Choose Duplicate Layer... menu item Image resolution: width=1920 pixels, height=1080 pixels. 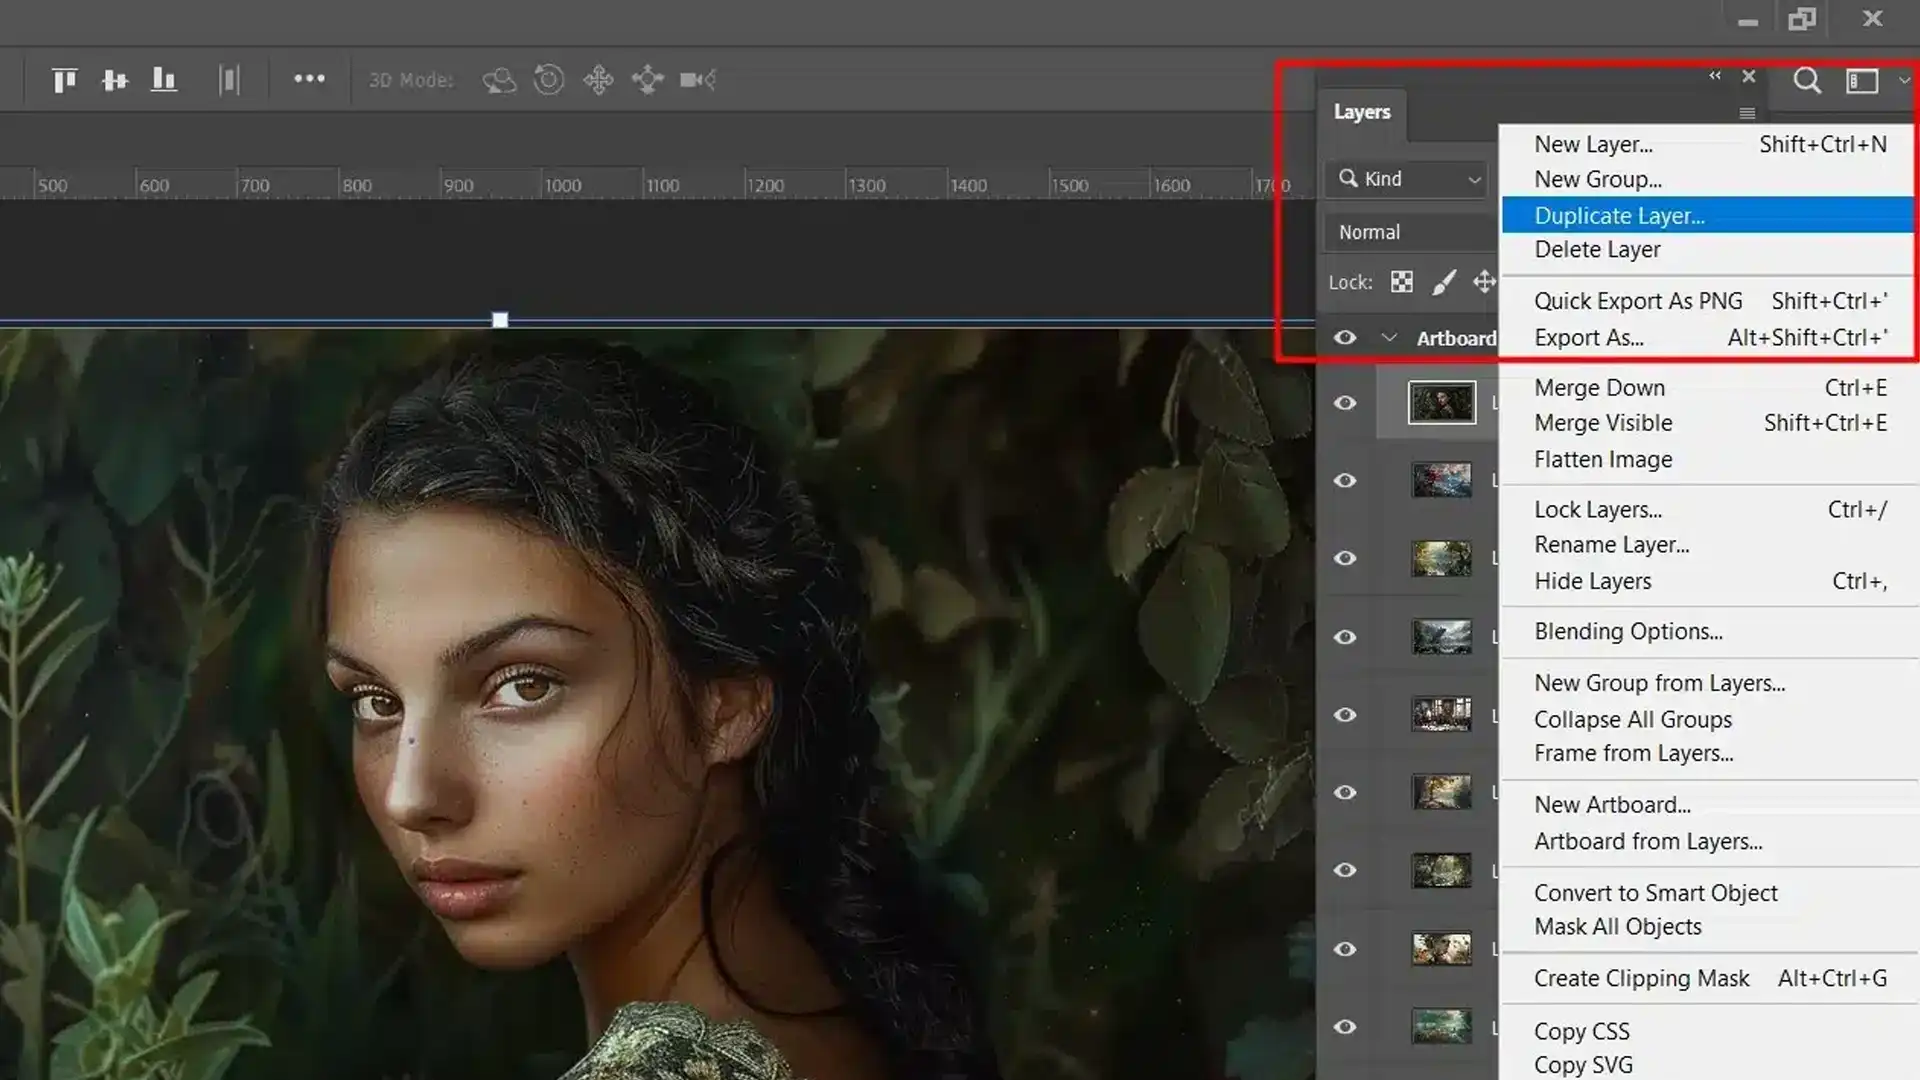1710,215
